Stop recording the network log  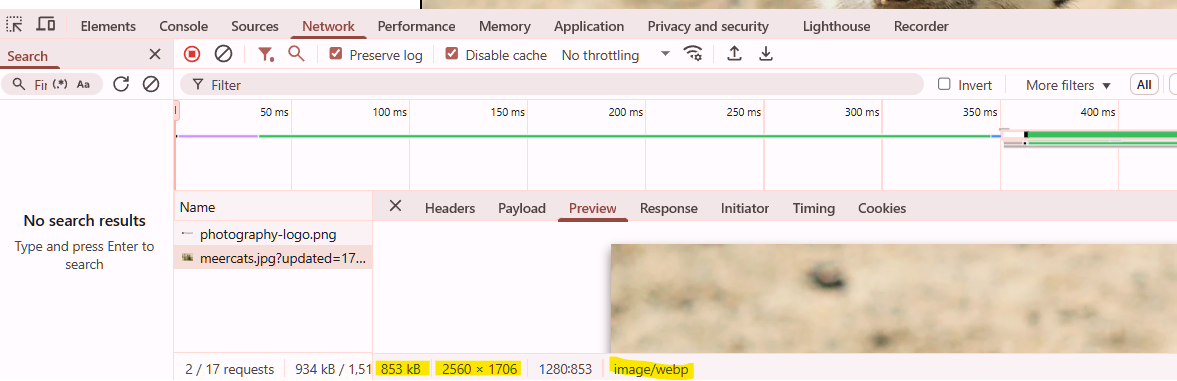(192, 54)
